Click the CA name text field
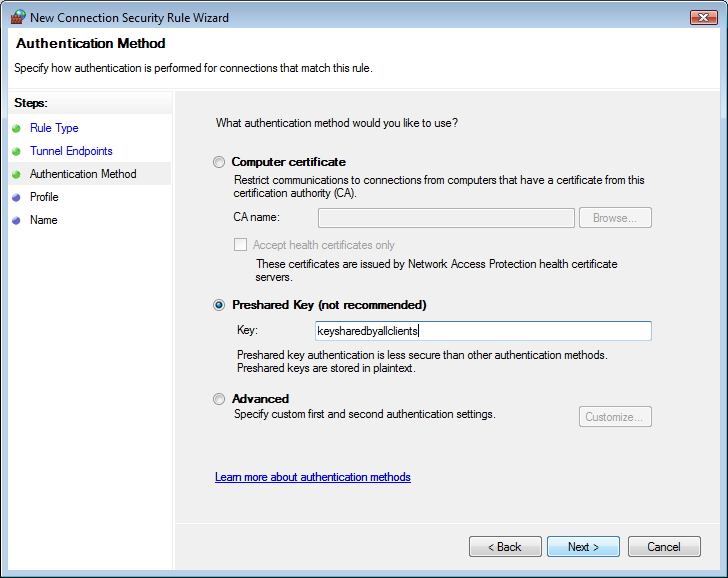The width and height of the screenshot is (728, 578). [446, 218]
